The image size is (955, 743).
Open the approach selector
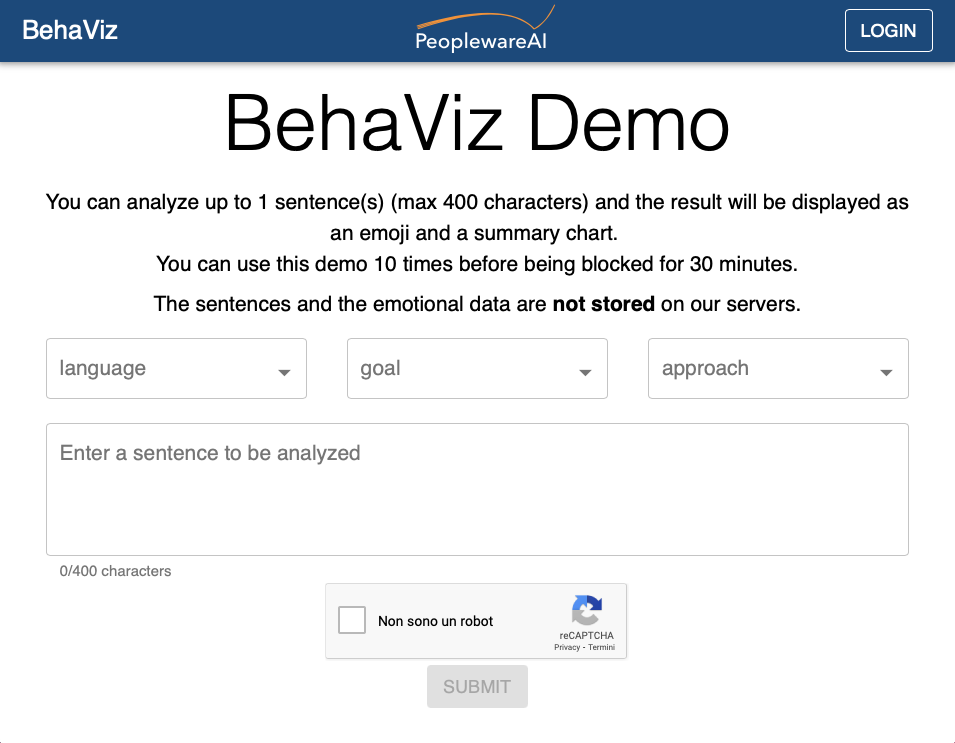click(x=778, y=369)
